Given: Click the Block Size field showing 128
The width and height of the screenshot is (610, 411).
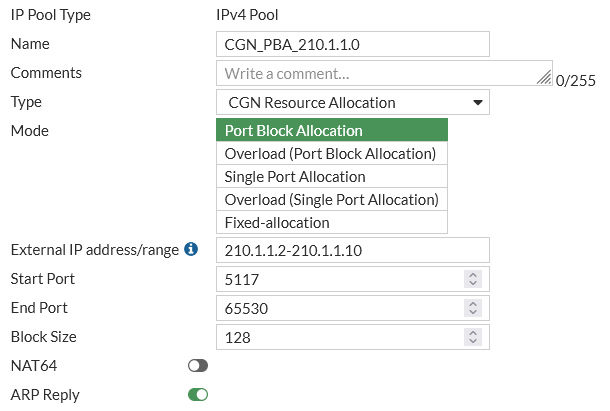Looking at the screenshot, I should tap(340, 337).
